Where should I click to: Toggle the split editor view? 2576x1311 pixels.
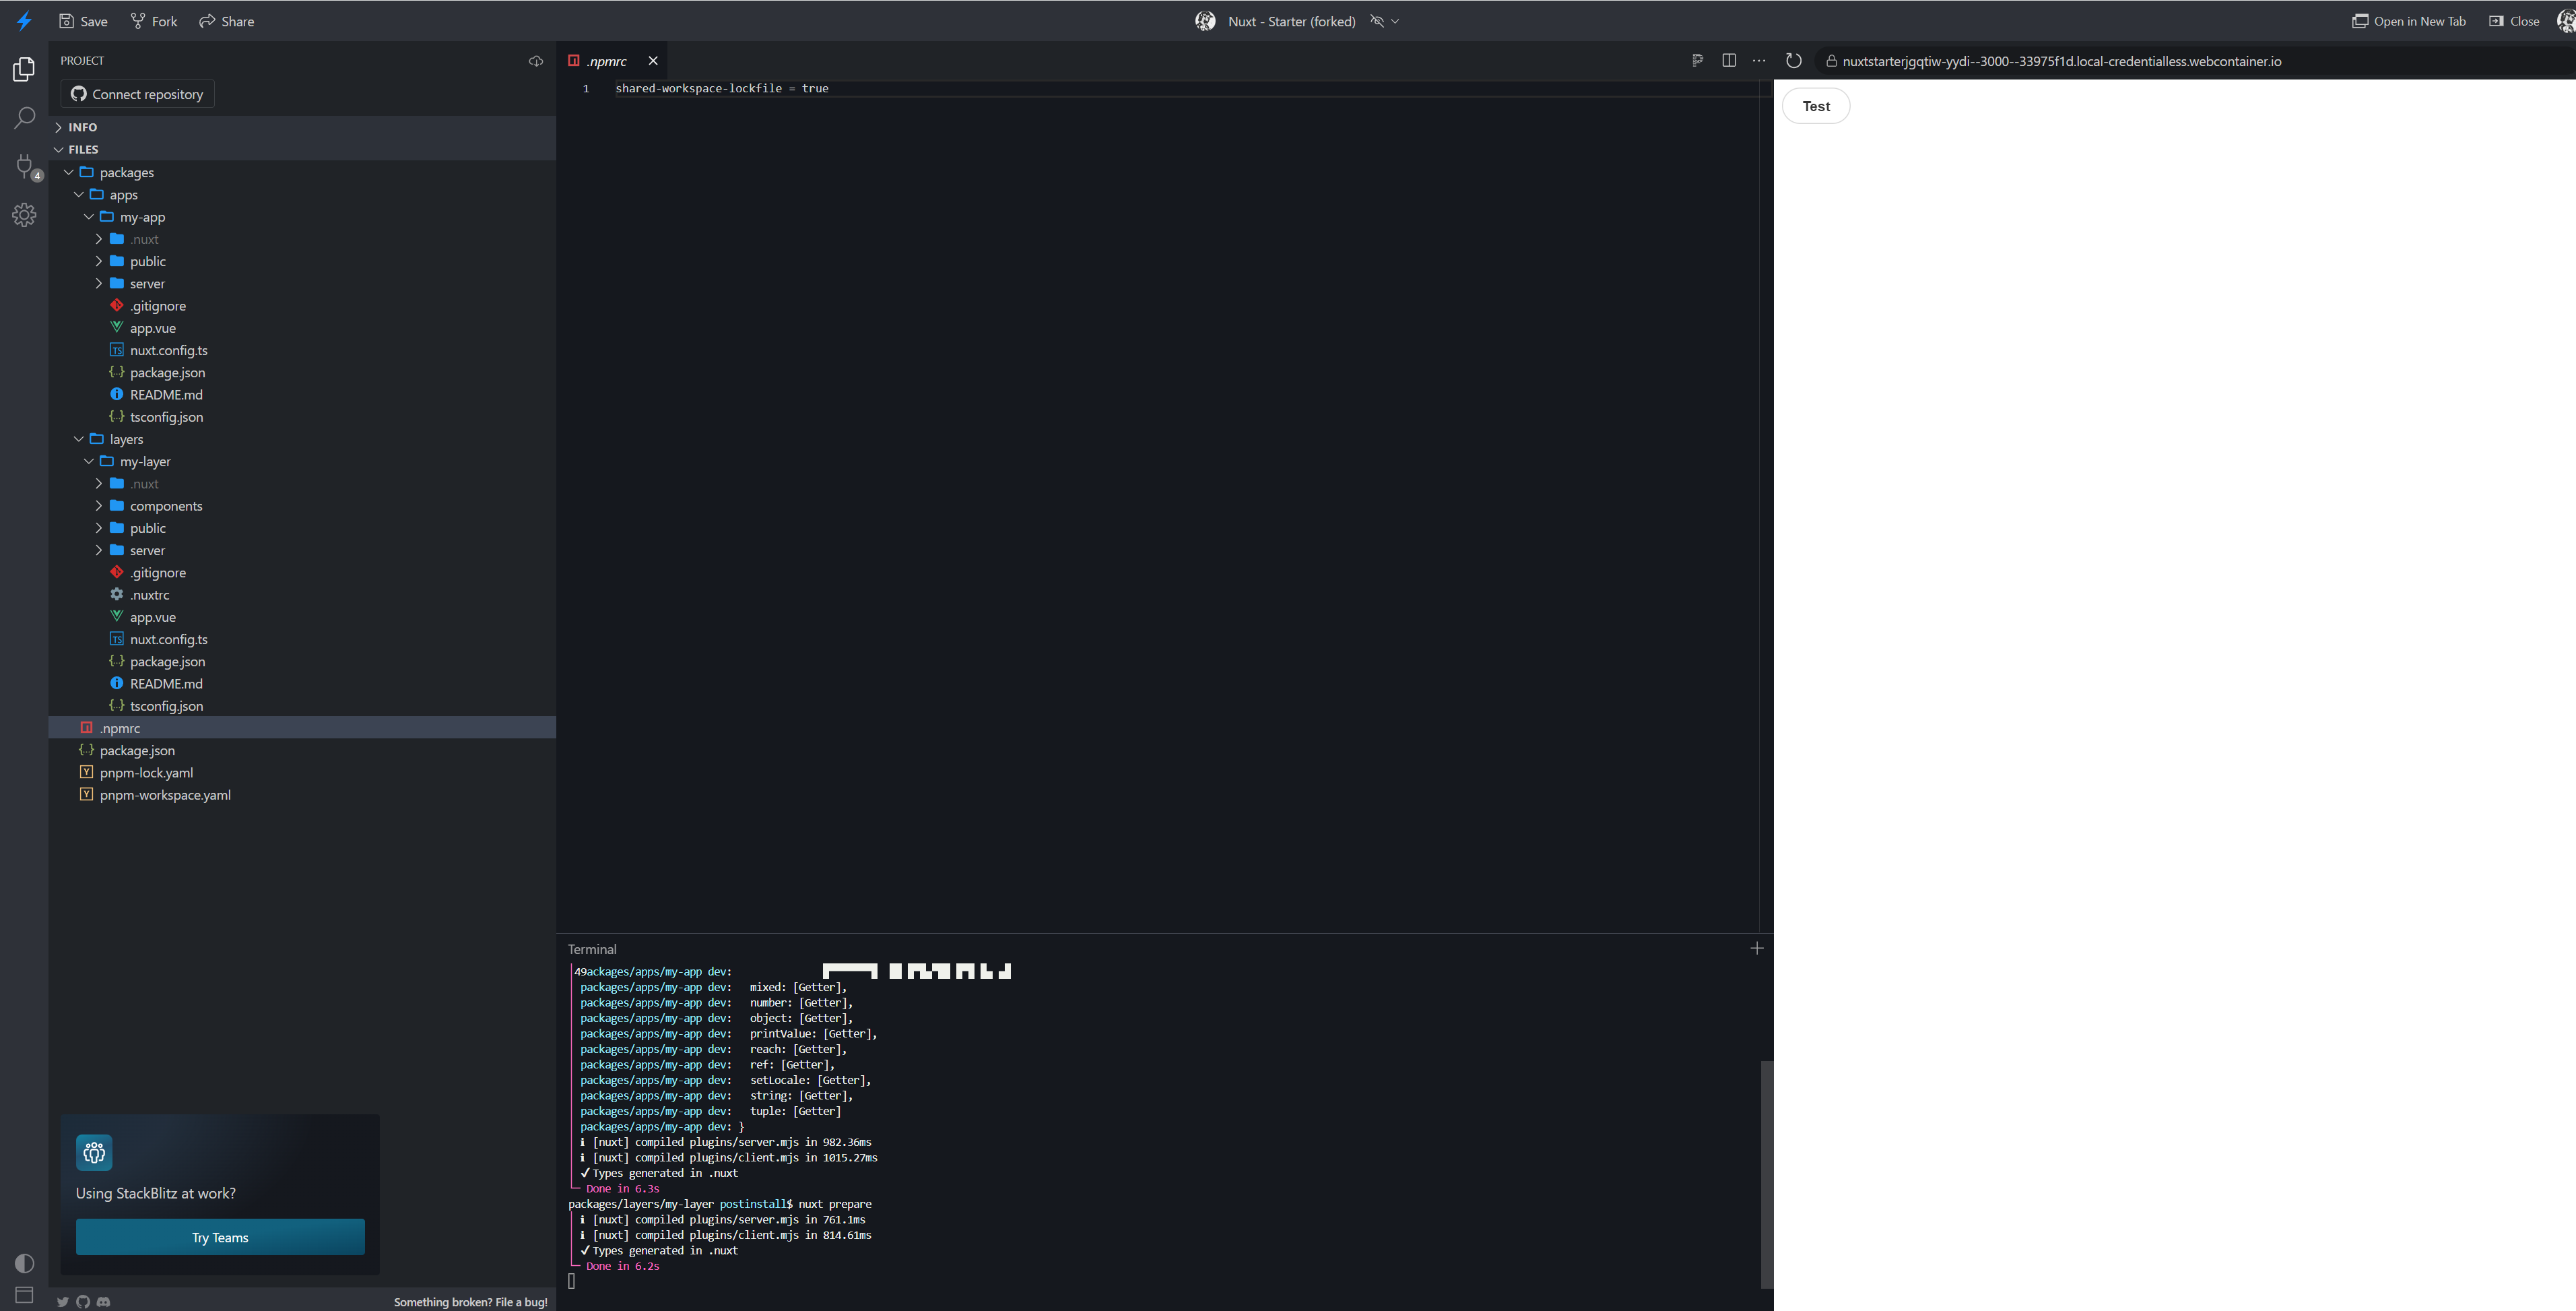pos(1729,60)
